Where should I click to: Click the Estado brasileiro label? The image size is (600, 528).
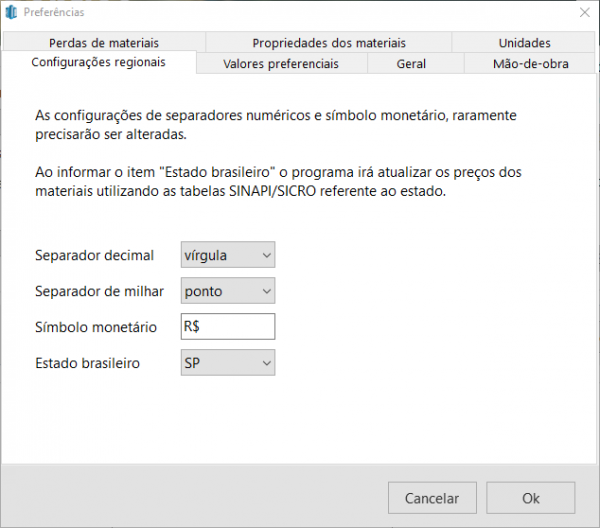click(x=87, y=363)
